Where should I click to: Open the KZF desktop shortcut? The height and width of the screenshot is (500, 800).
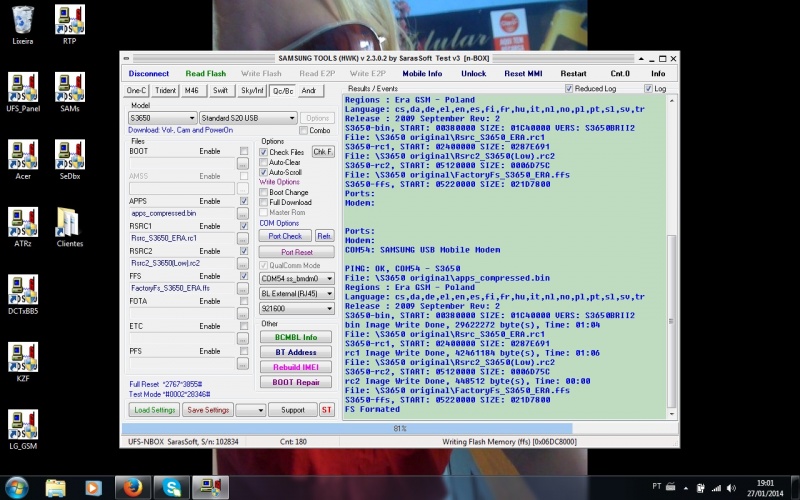tap(23, 361)
